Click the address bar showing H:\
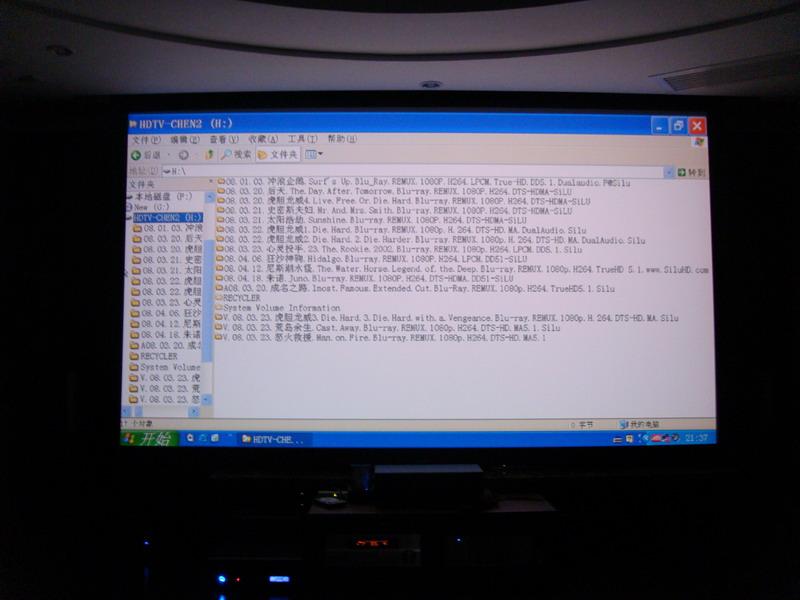 pos(412,171)
